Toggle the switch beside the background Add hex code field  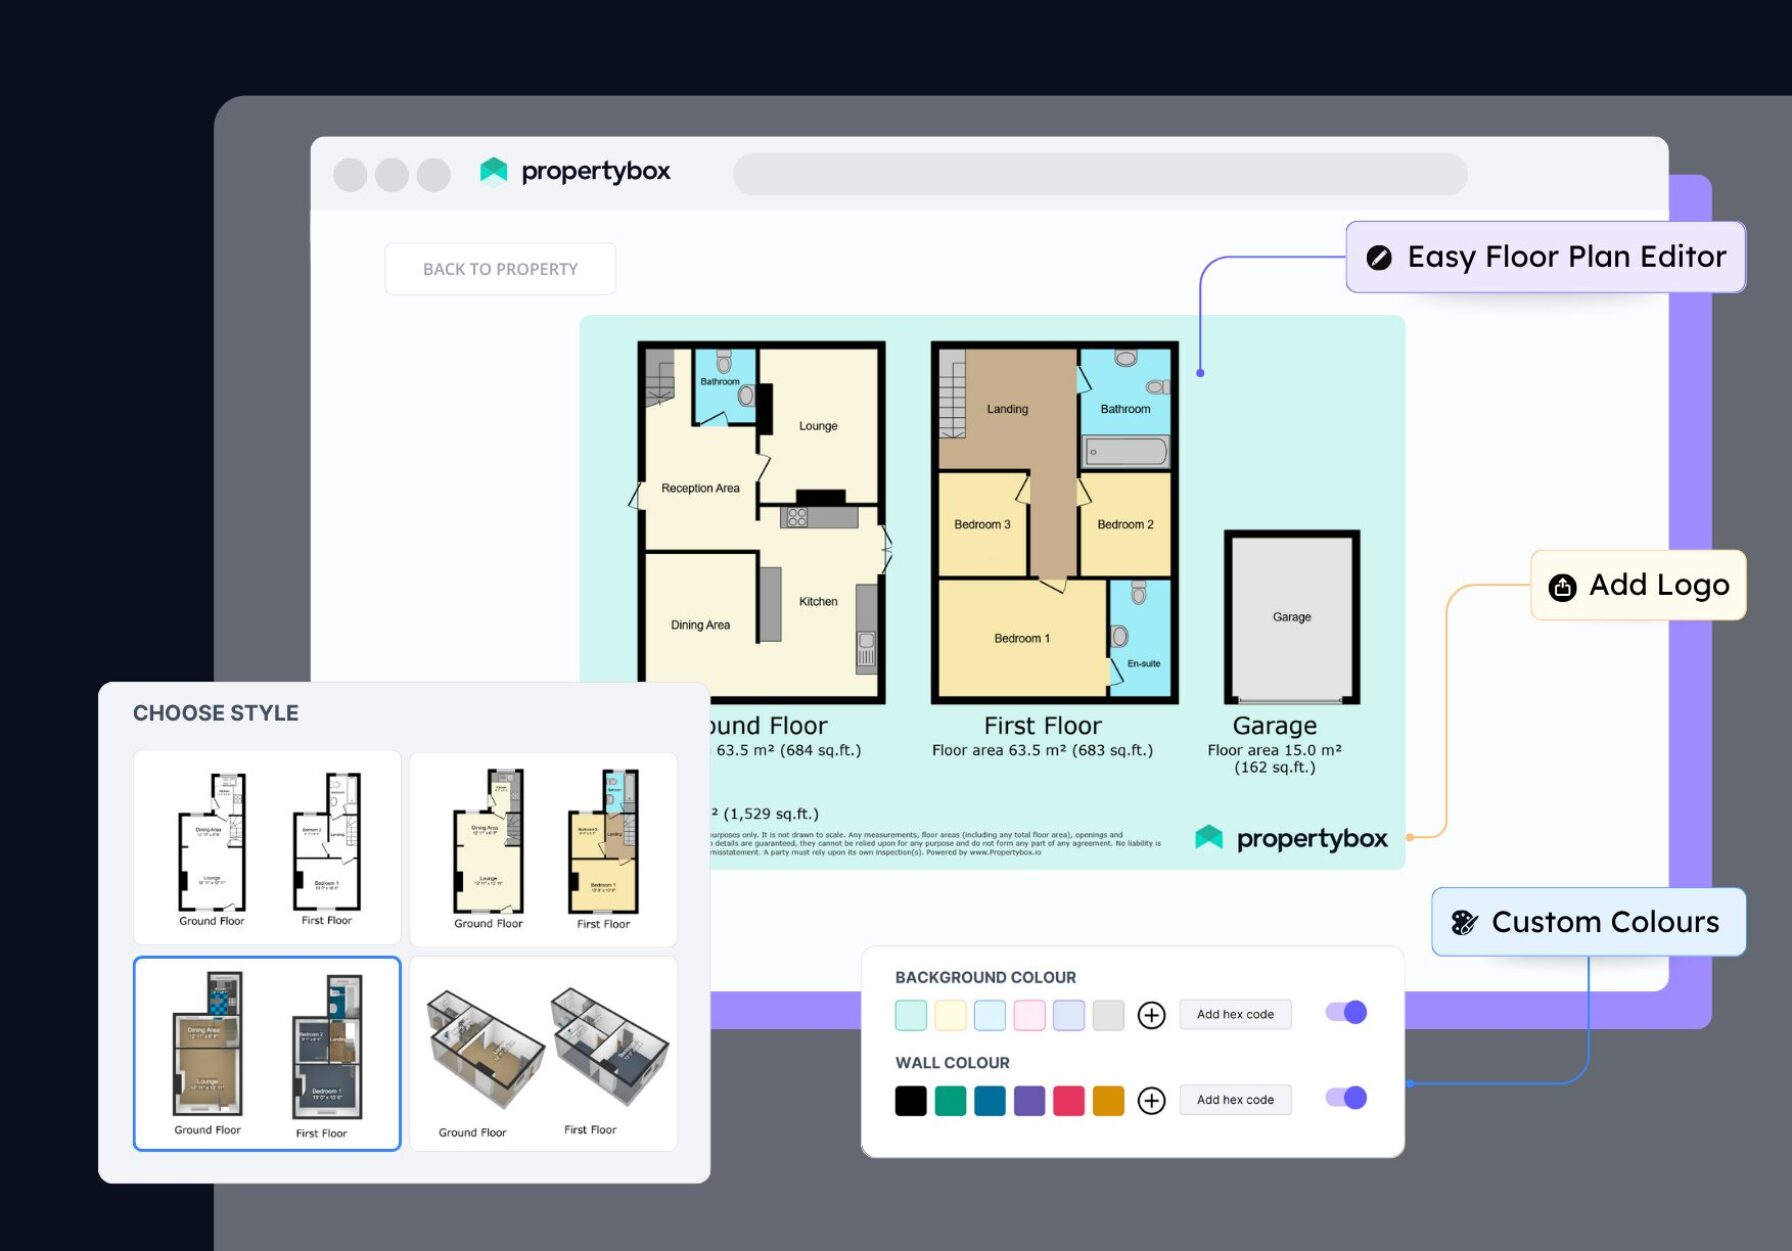click(x=1346, y=1012)
